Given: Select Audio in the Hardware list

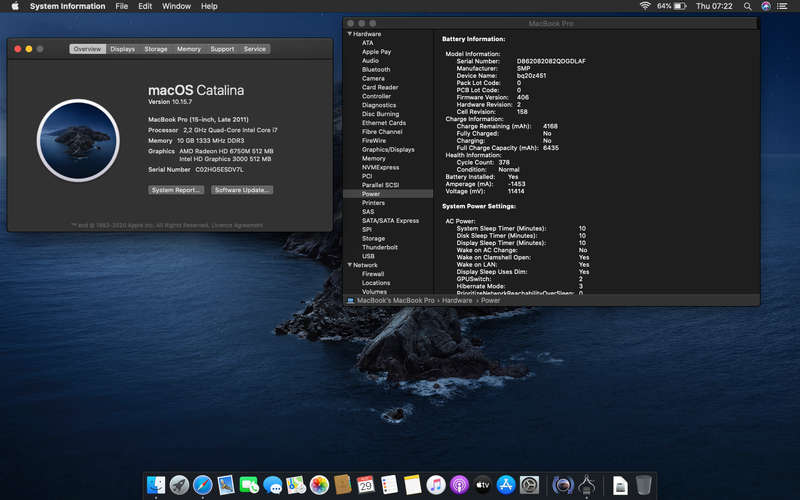Looking at the screenshot, I should 370,61.
